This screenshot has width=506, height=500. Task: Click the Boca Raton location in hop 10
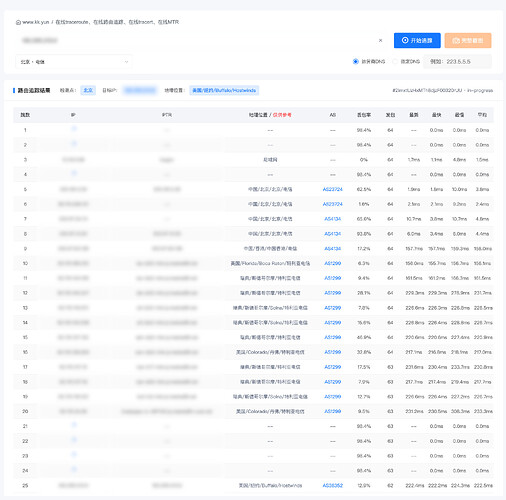tap(270, 263)
